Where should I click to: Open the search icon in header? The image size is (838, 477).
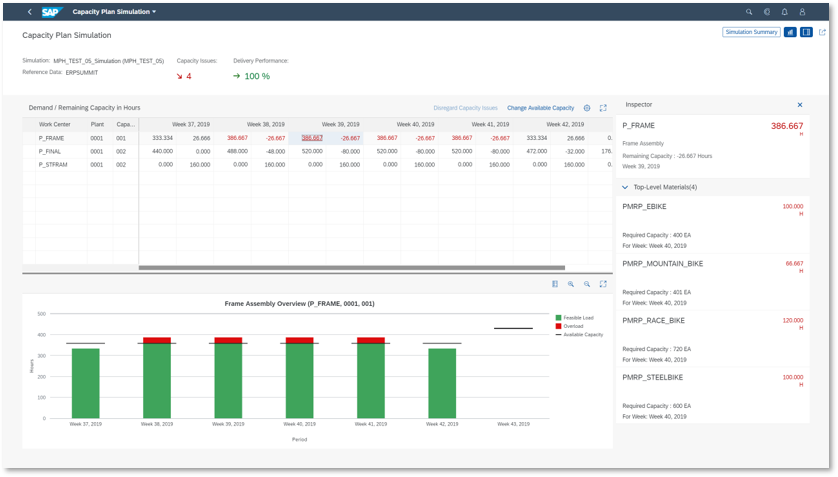749,12
